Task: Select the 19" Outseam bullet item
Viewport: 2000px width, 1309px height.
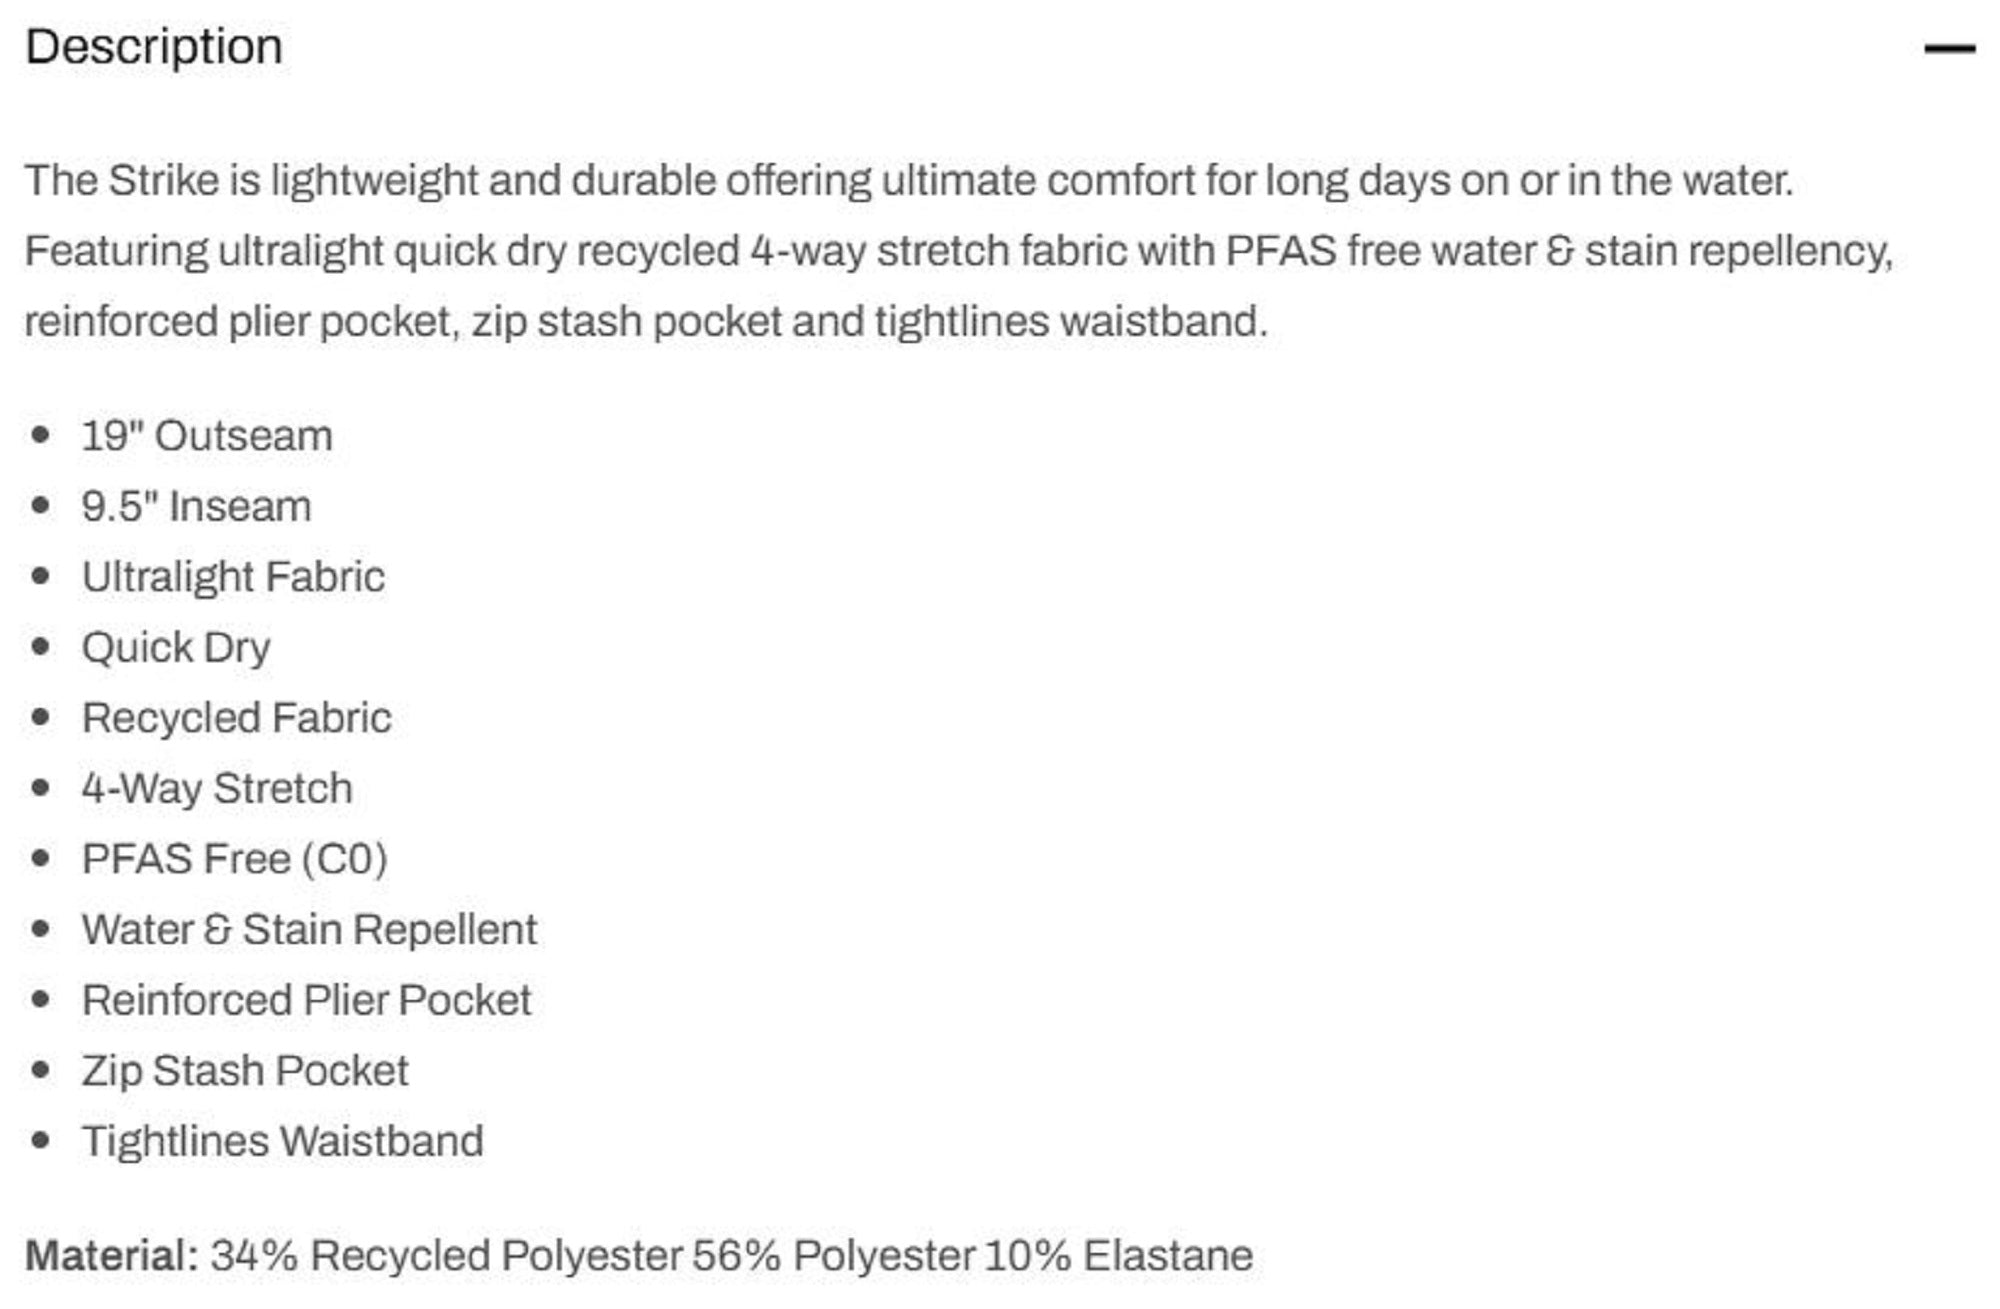Action: (x=207, y=436)
